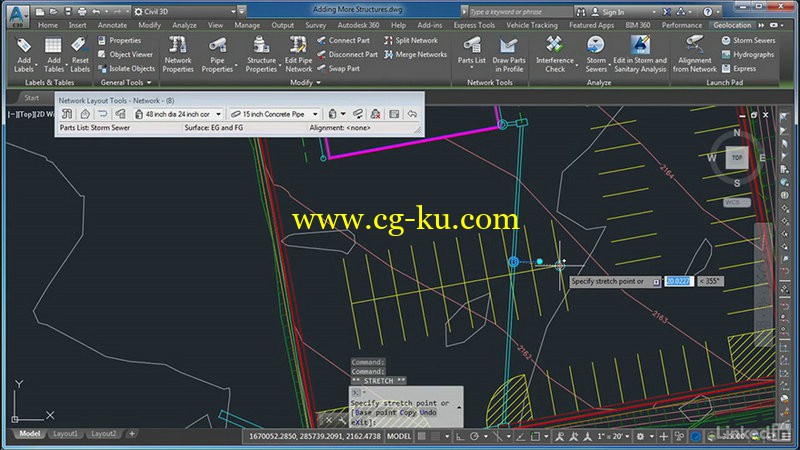Click the Print icon in quick access toolbar
Viewport: 800px width, 450px height.
coord(82,11)
